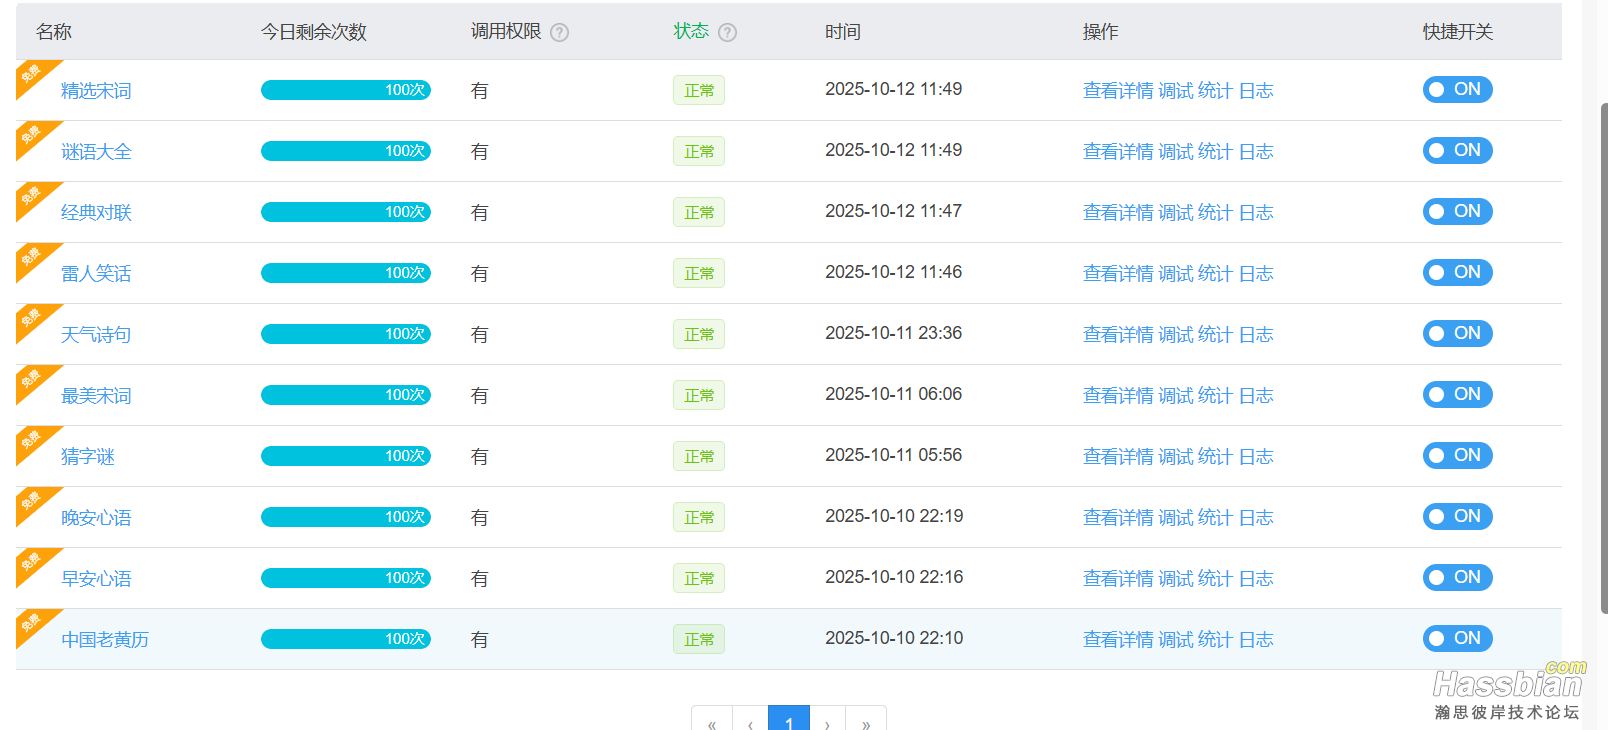Turn off the ON switch for 精选宋词
The height and width of the screenshot is (730, 1608).
click(x=1457, y=90)
